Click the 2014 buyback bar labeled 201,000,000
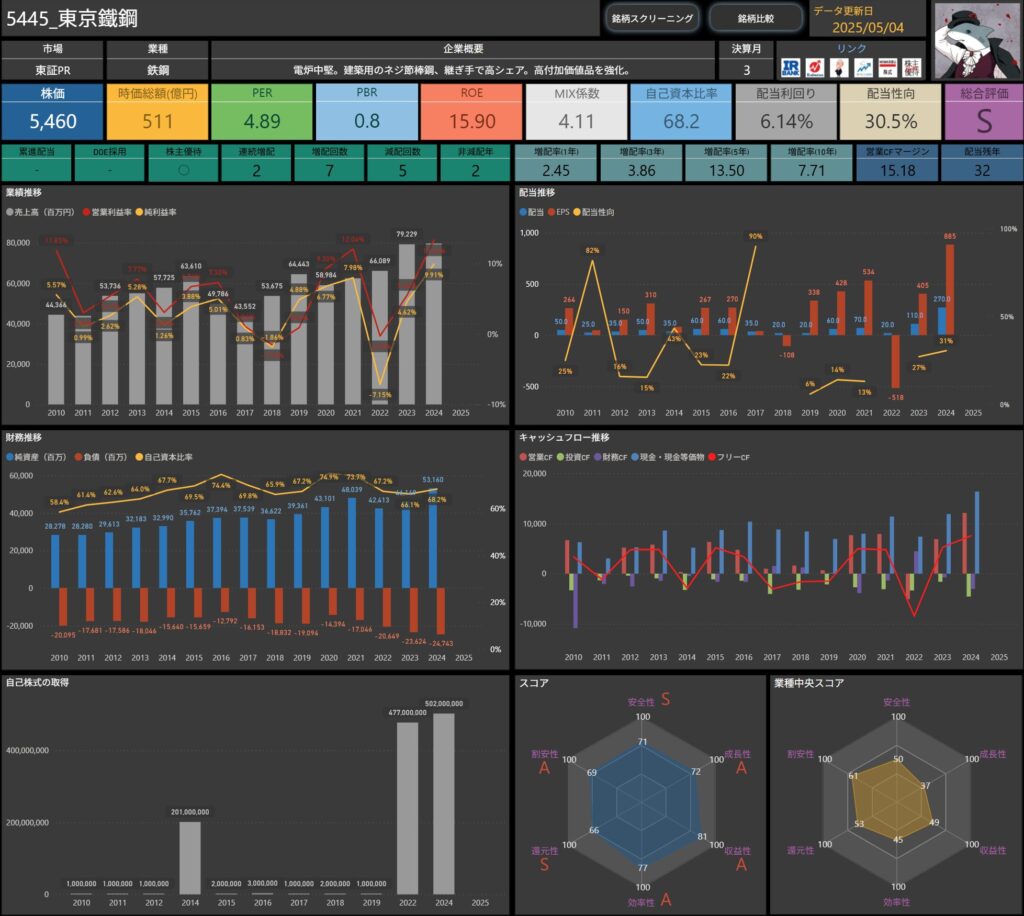The image size is (1024, 916). 190,858
